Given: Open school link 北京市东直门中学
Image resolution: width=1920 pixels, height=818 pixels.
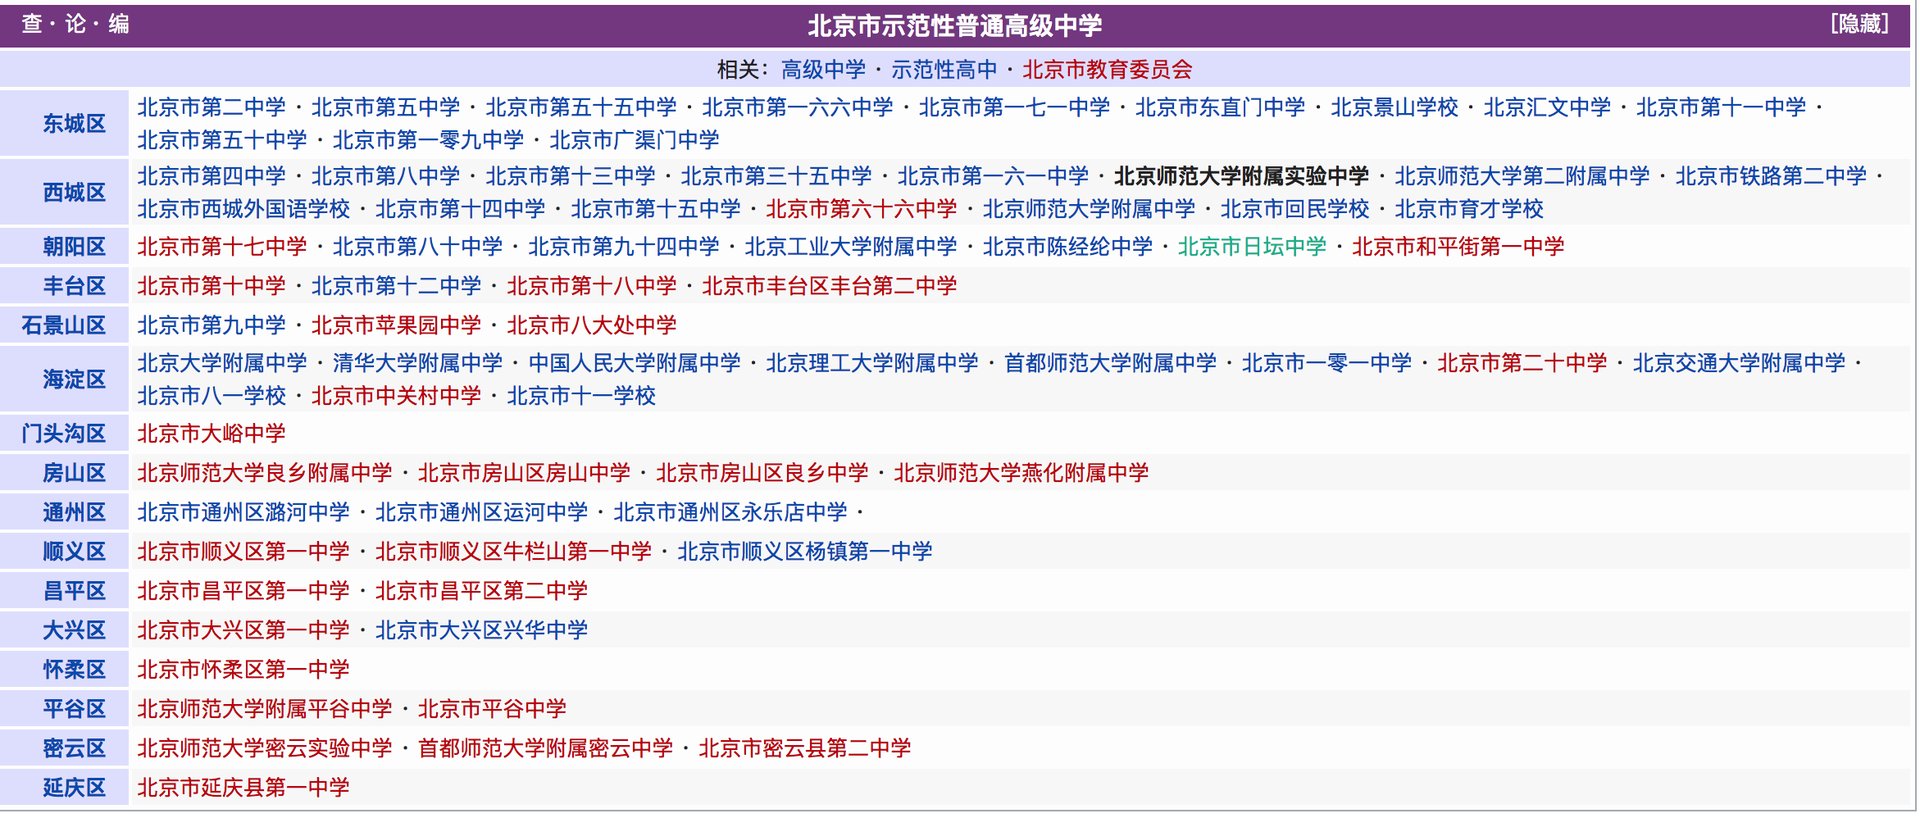Looking at the screenshot, I should (x=1220, y=107).
